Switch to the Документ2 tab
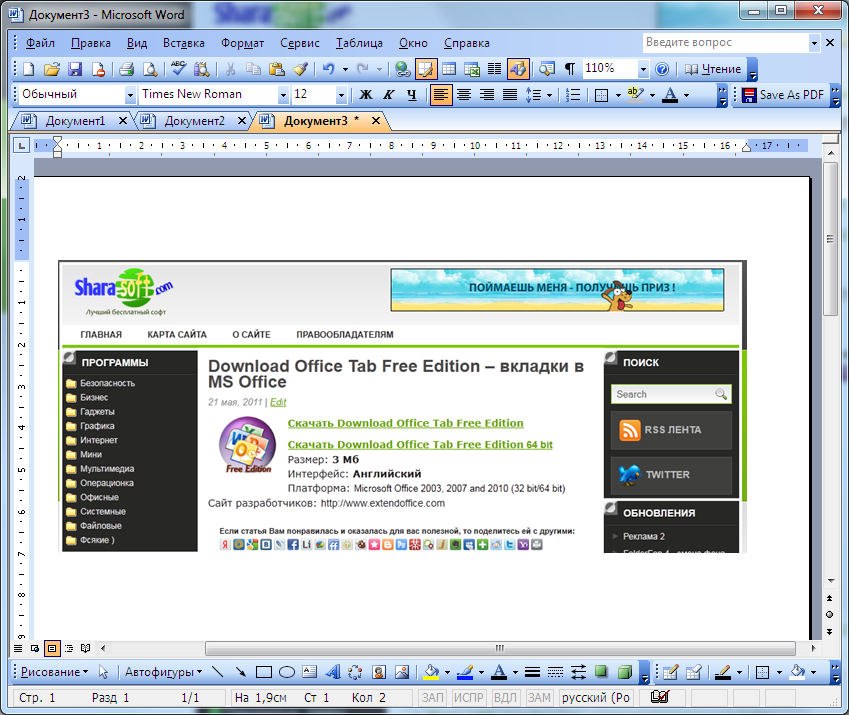This screenshot has height=715, width=849. pos(194,121)
